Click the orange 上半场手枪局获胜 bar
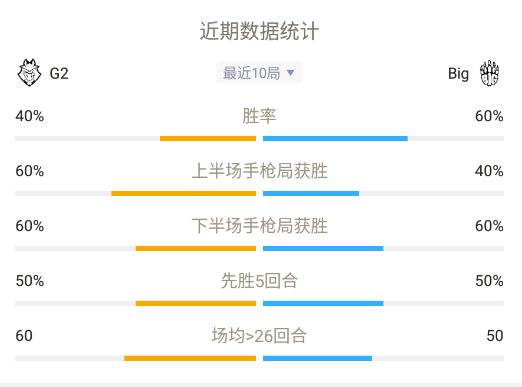 [x=184, y=193]
